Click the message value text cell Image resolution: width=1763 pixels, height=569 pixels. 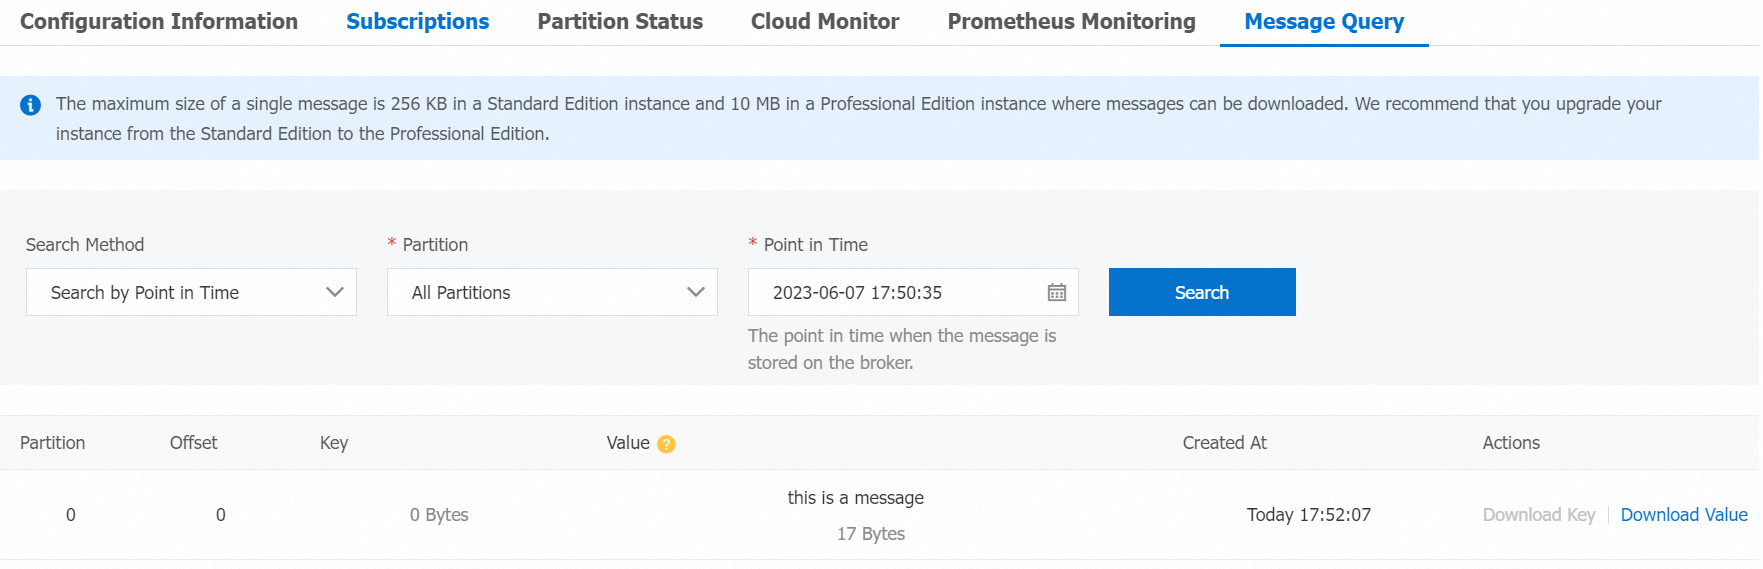point(855,498)
